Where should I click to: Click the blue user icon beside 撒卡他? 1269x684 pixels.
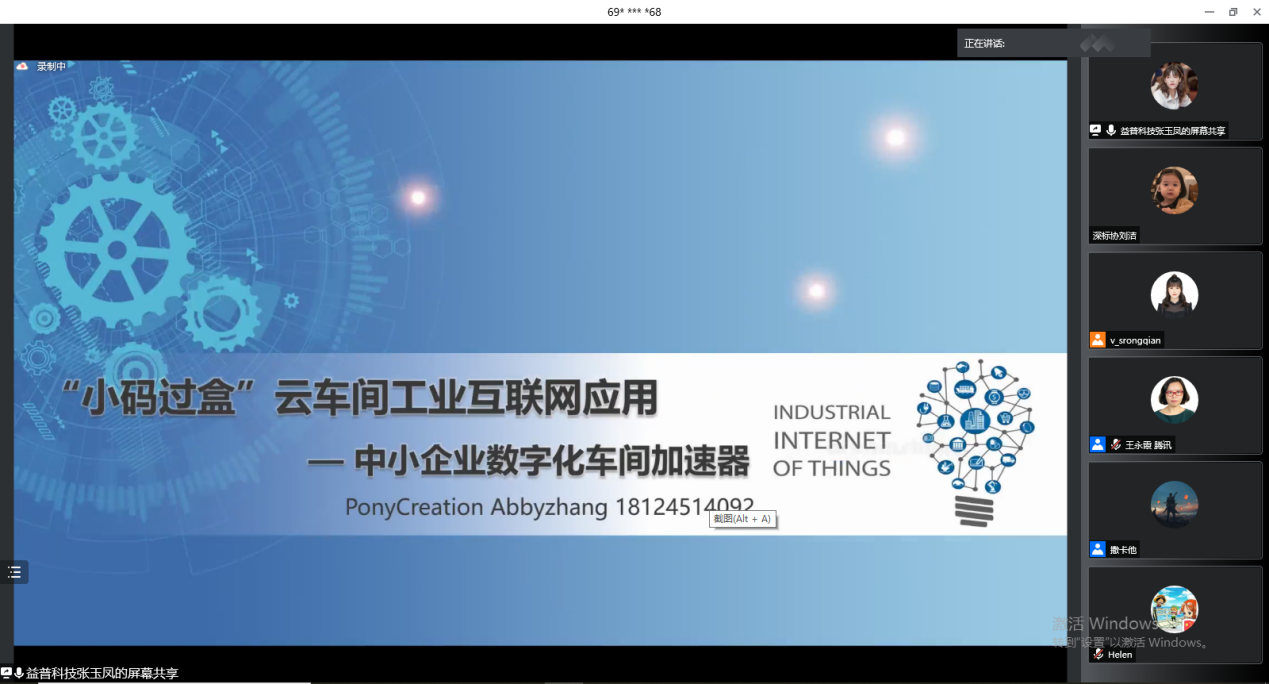coord(1098,549)
